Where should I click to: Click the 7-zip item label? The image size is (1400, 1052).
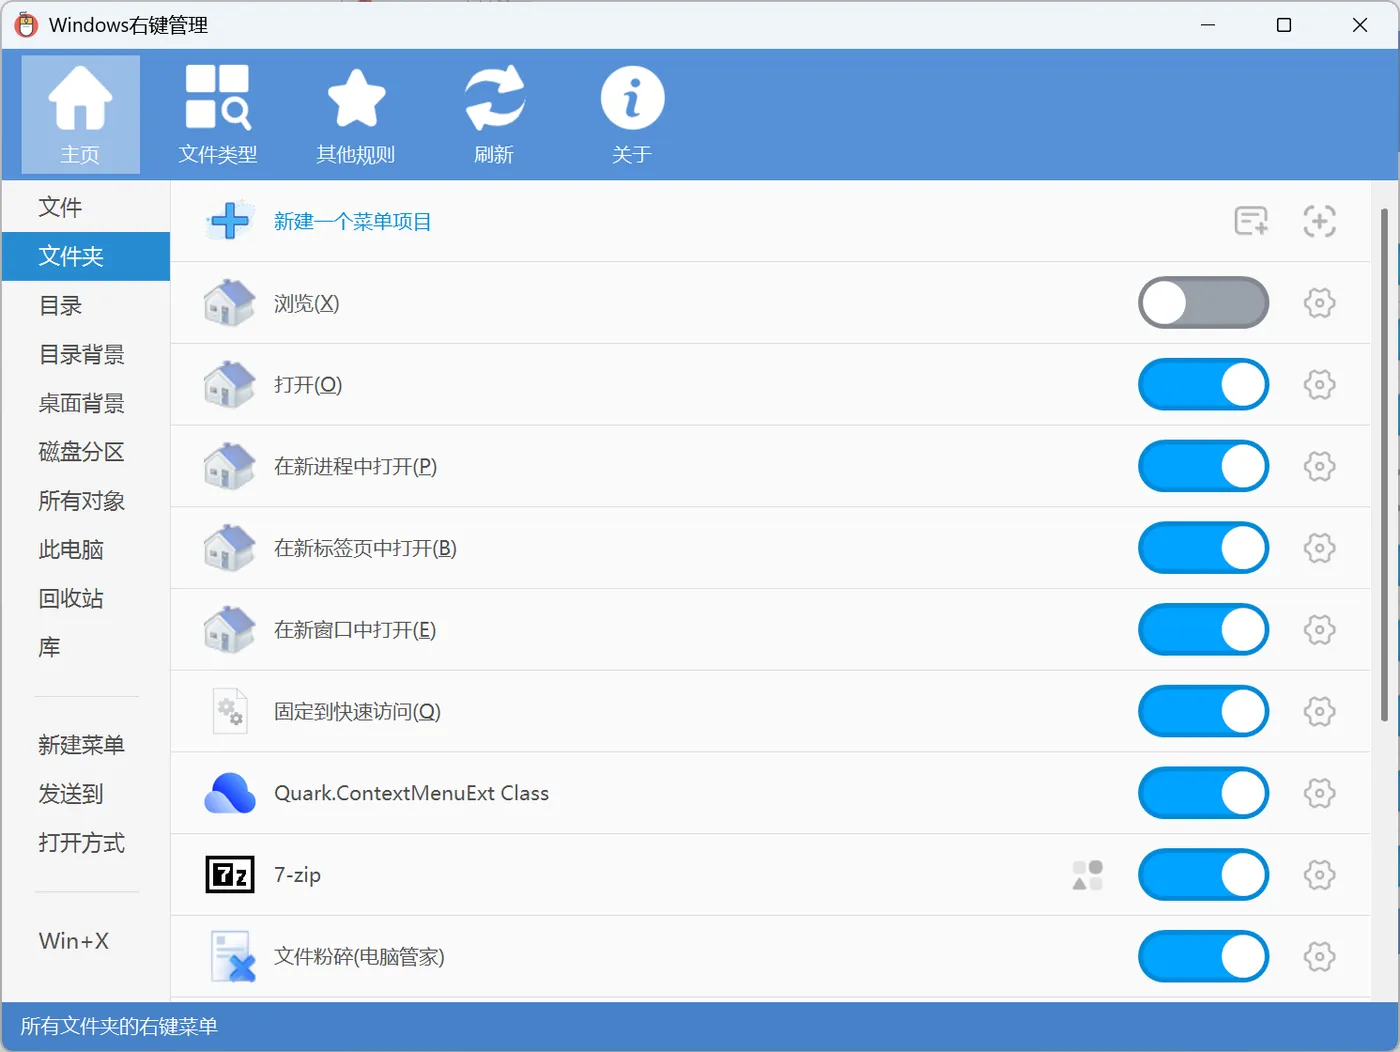click(x=298, y=875)
